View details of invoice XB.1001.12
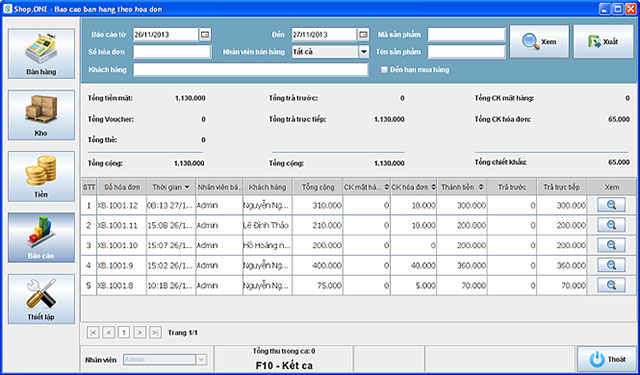Screen dimensions: 640x375 [x=611, y=205]
